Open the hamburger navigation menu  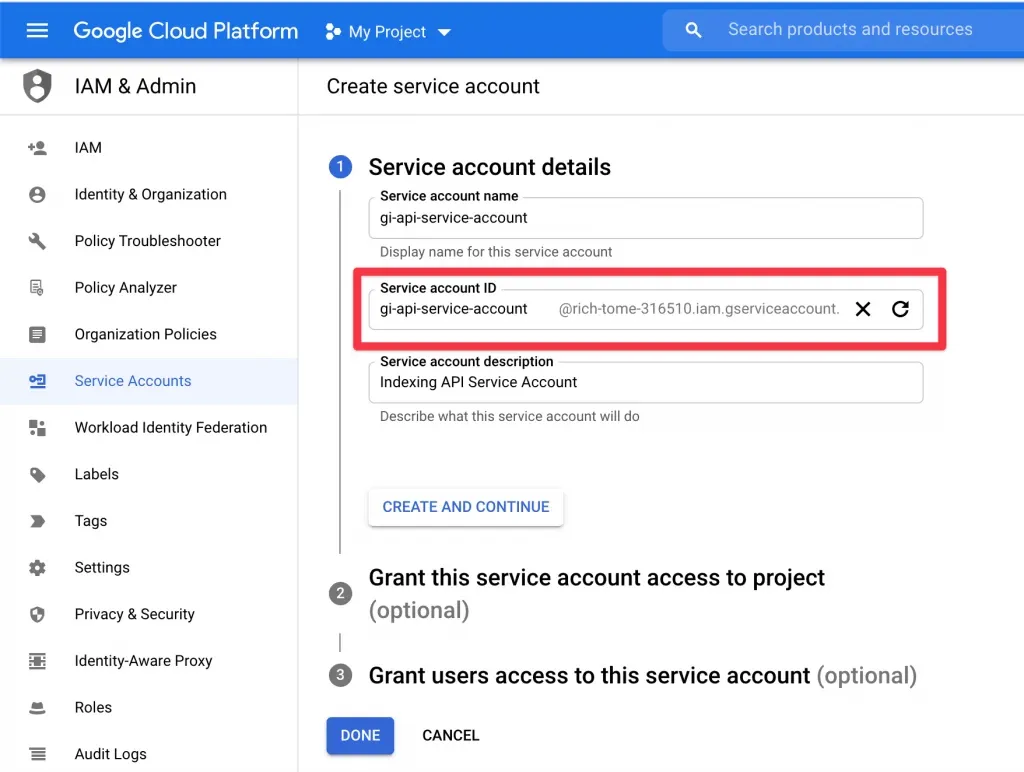tap(37, 31)
